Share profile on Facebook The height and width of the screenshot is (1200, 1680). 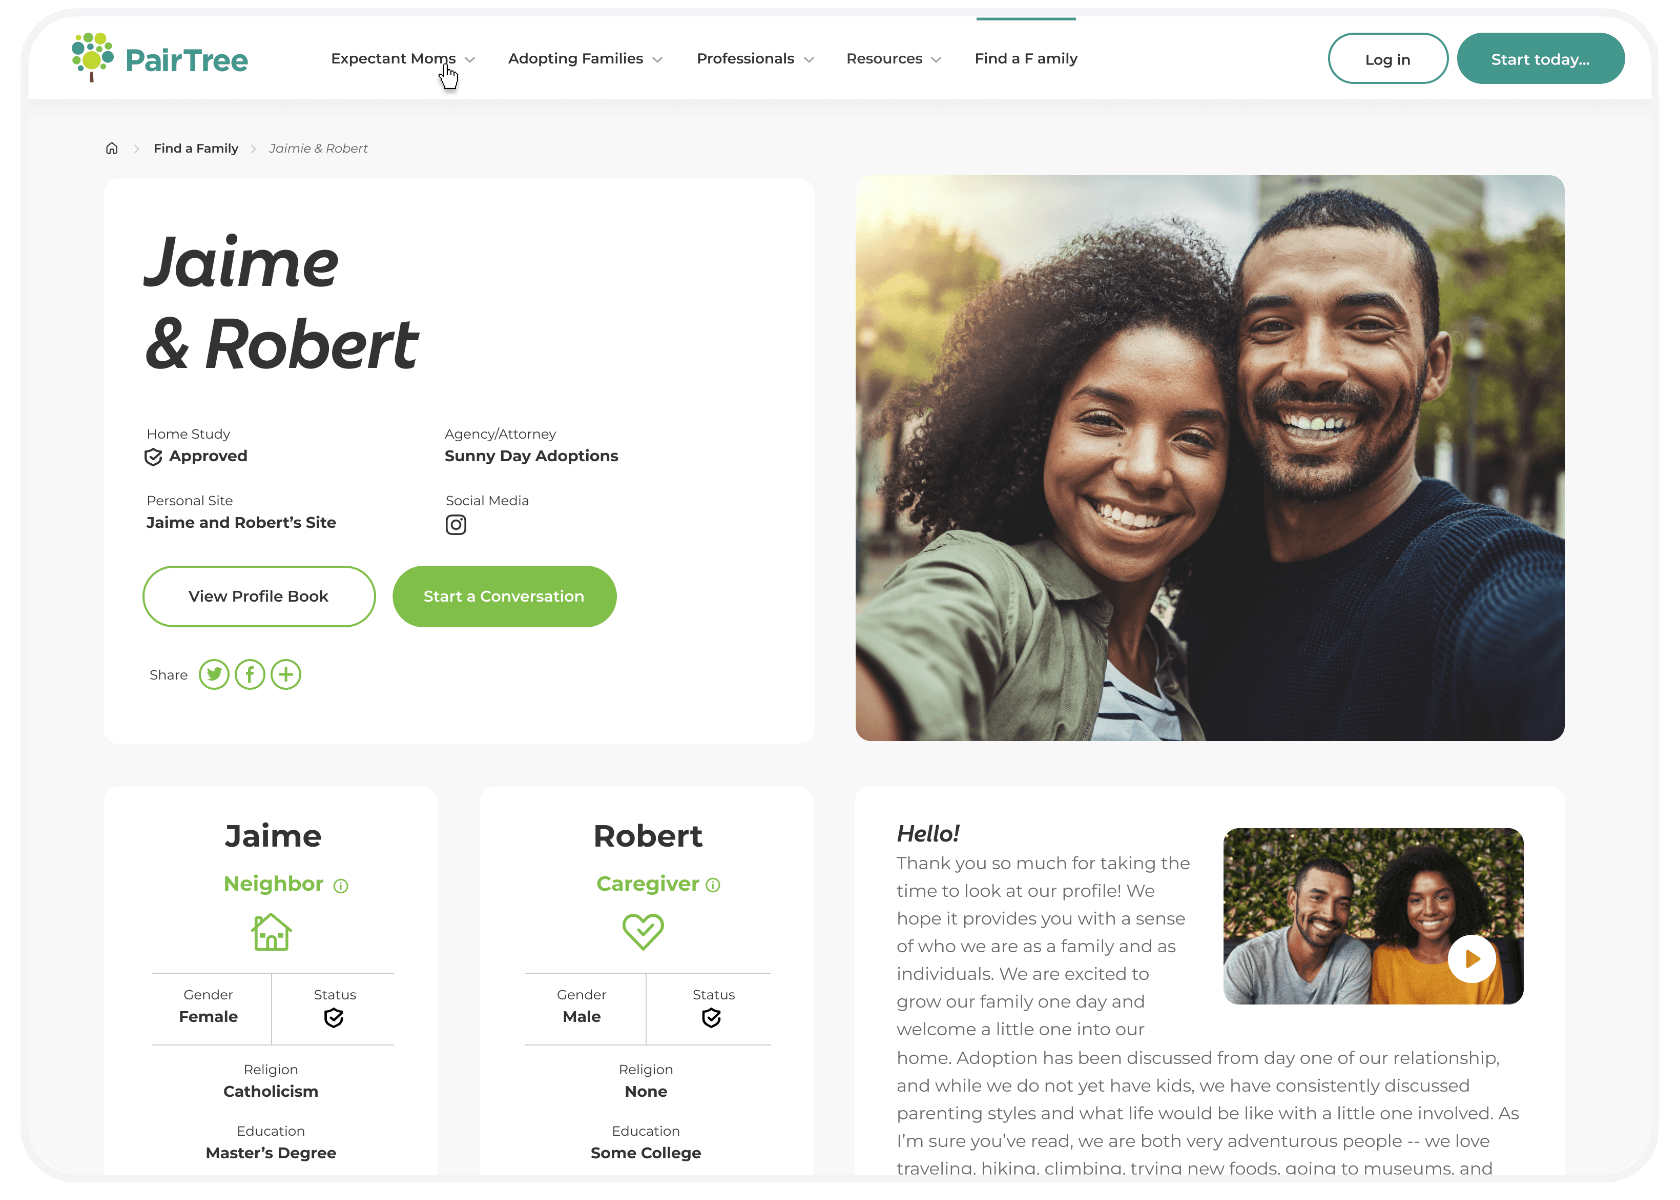250,675
